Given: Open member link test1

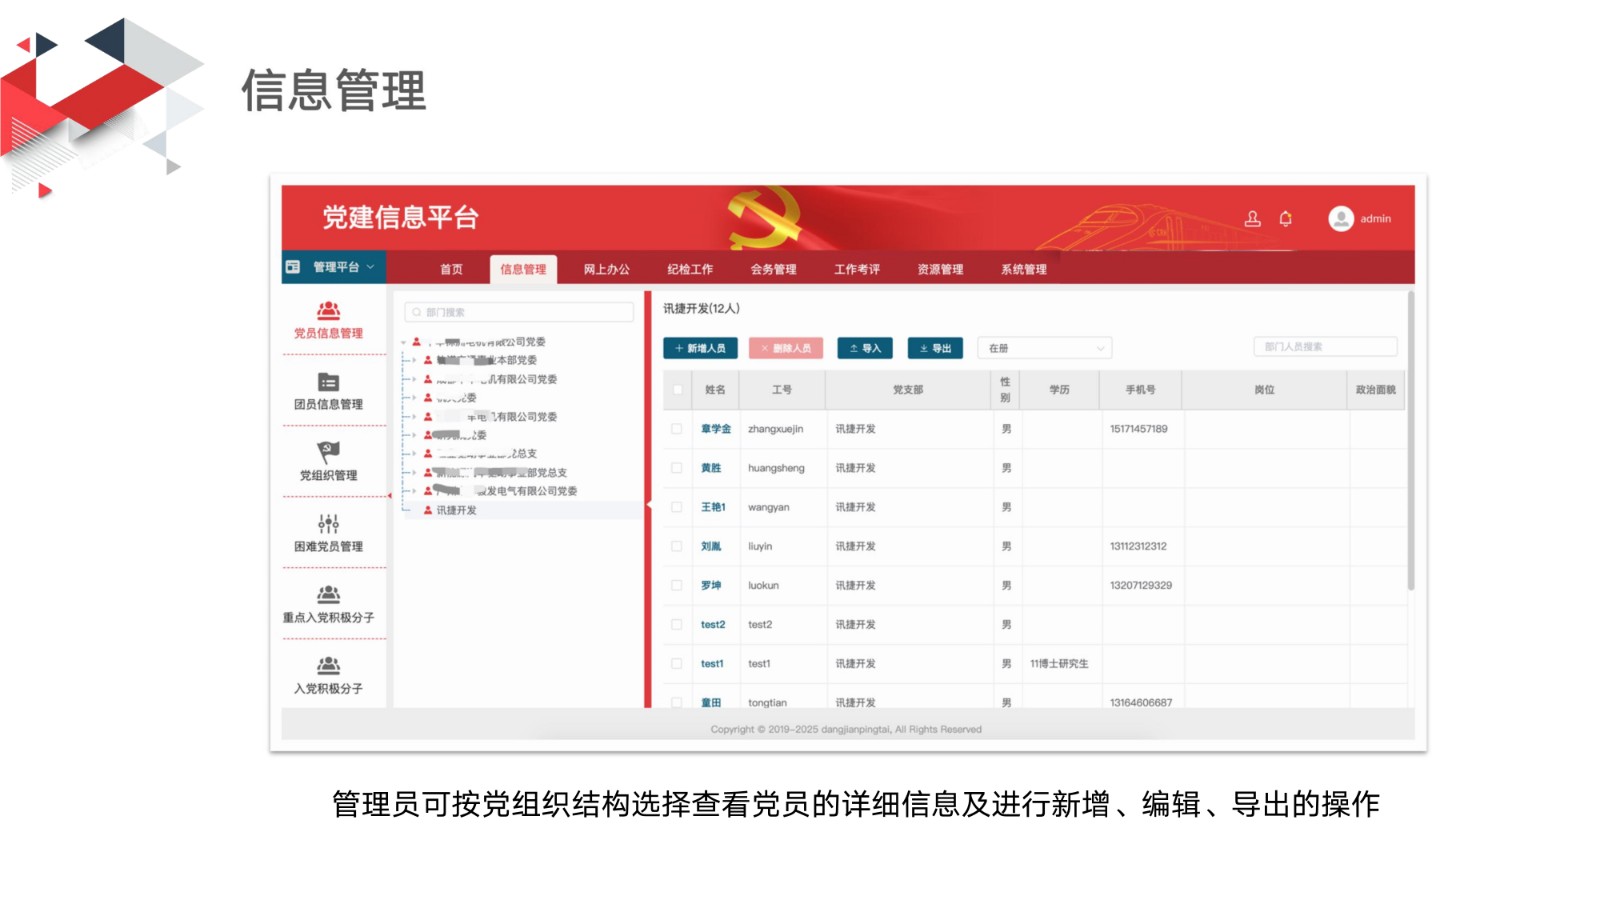Looking at the screenshot, I should (712, 663).
